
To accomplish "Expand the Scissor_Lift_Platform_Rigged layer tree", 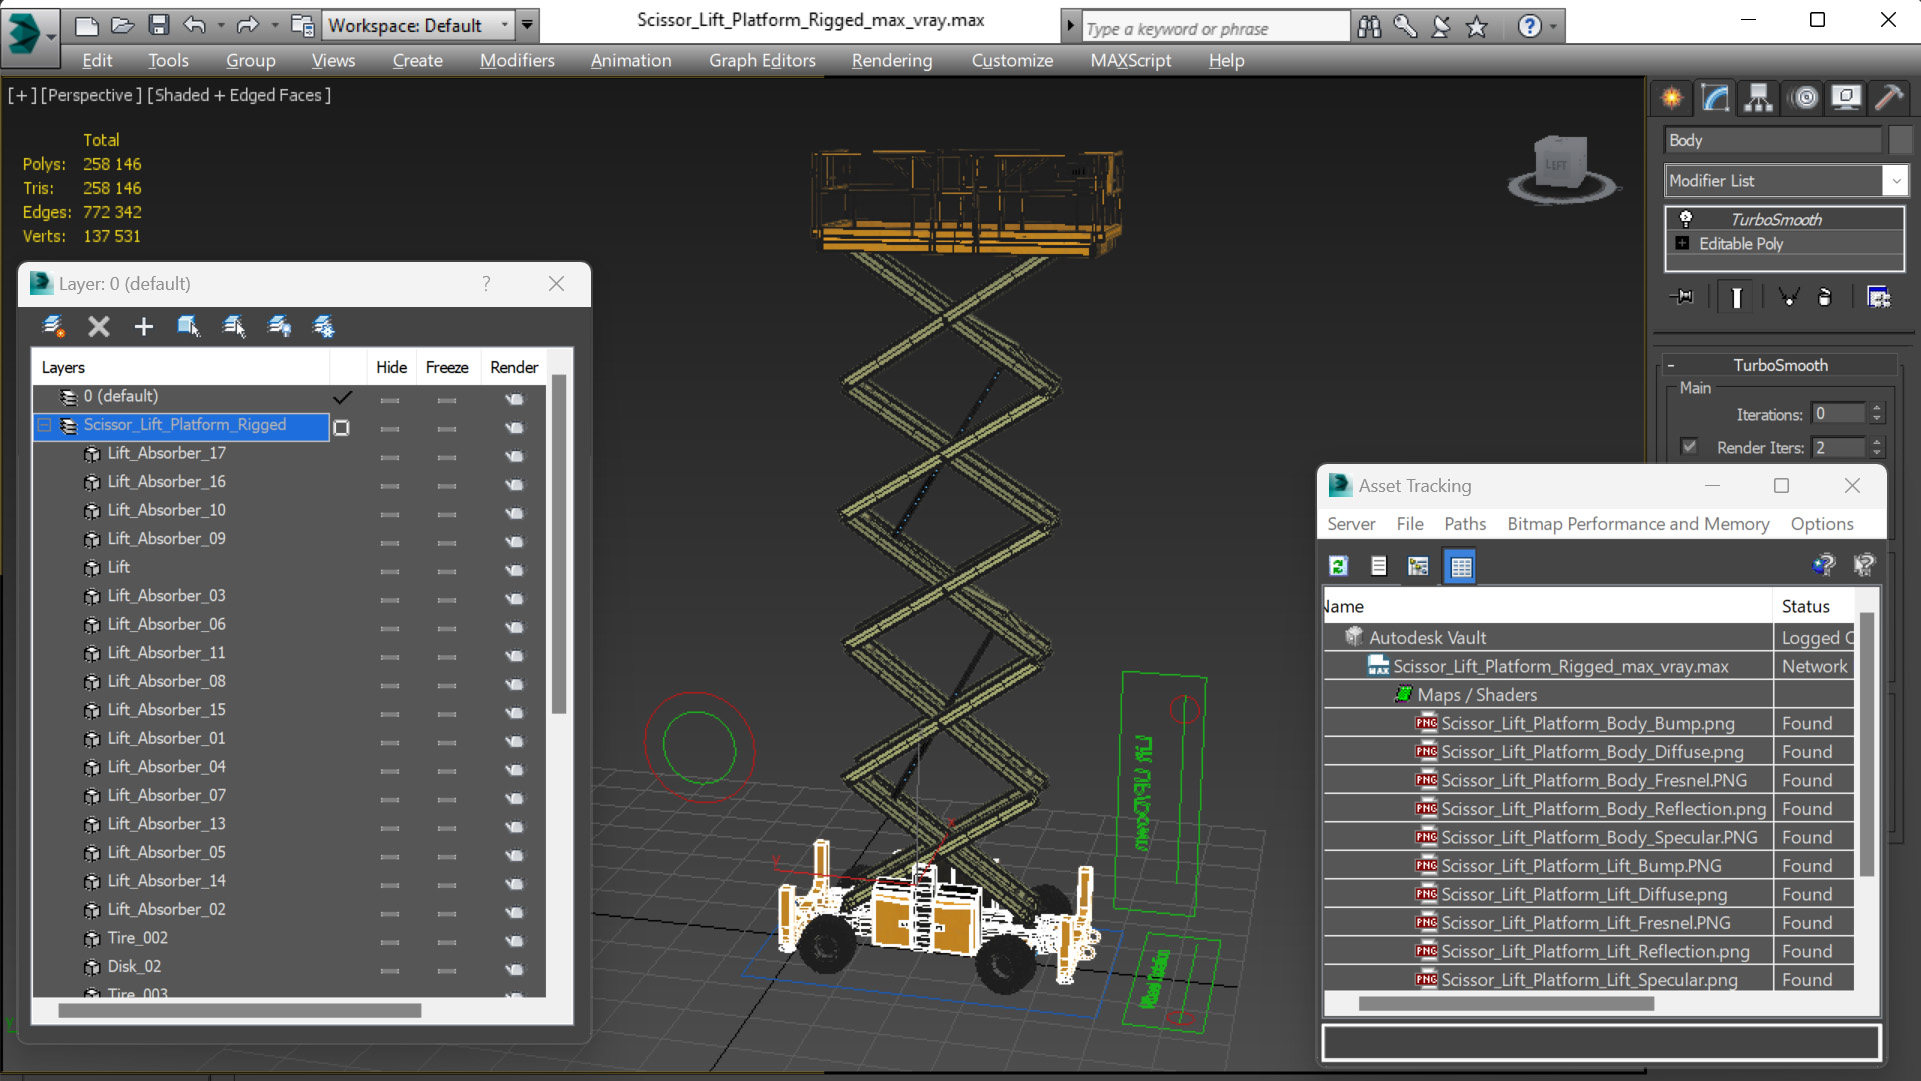I will tap(46, 424).
